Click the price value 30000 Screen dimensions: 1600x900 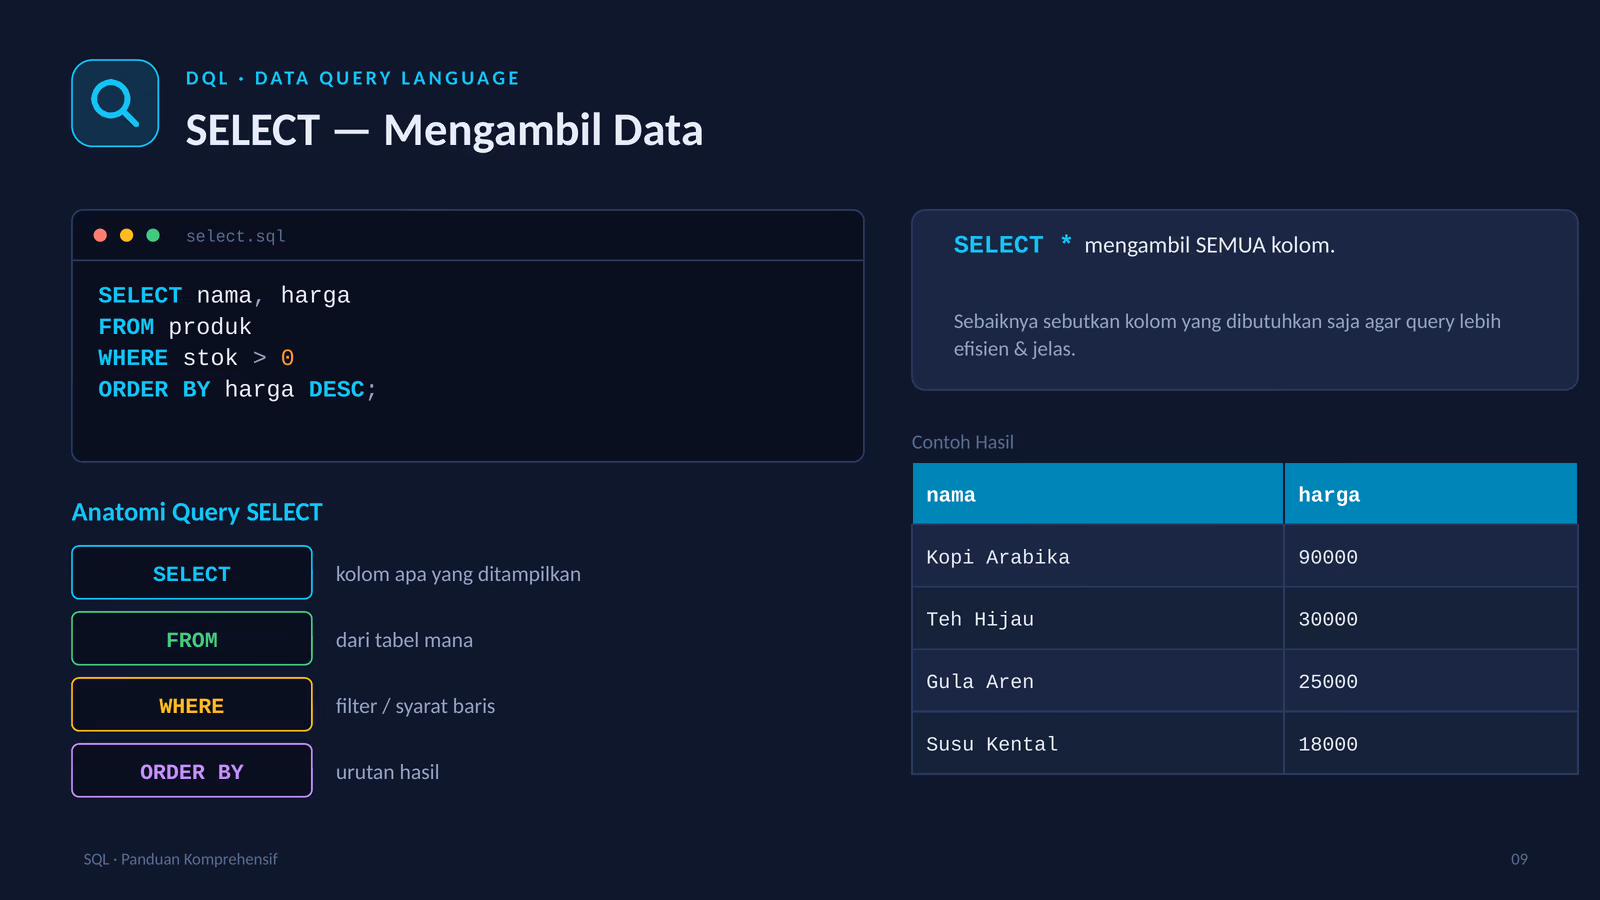(1328, 619)
